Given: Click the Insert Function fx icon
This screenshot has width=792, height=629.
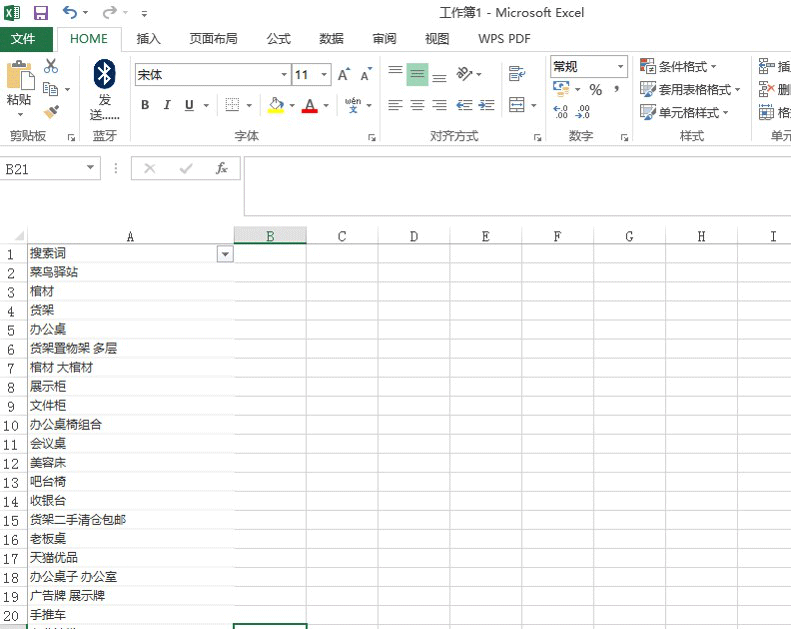Looking at the screenshot, I should point(222,169).
